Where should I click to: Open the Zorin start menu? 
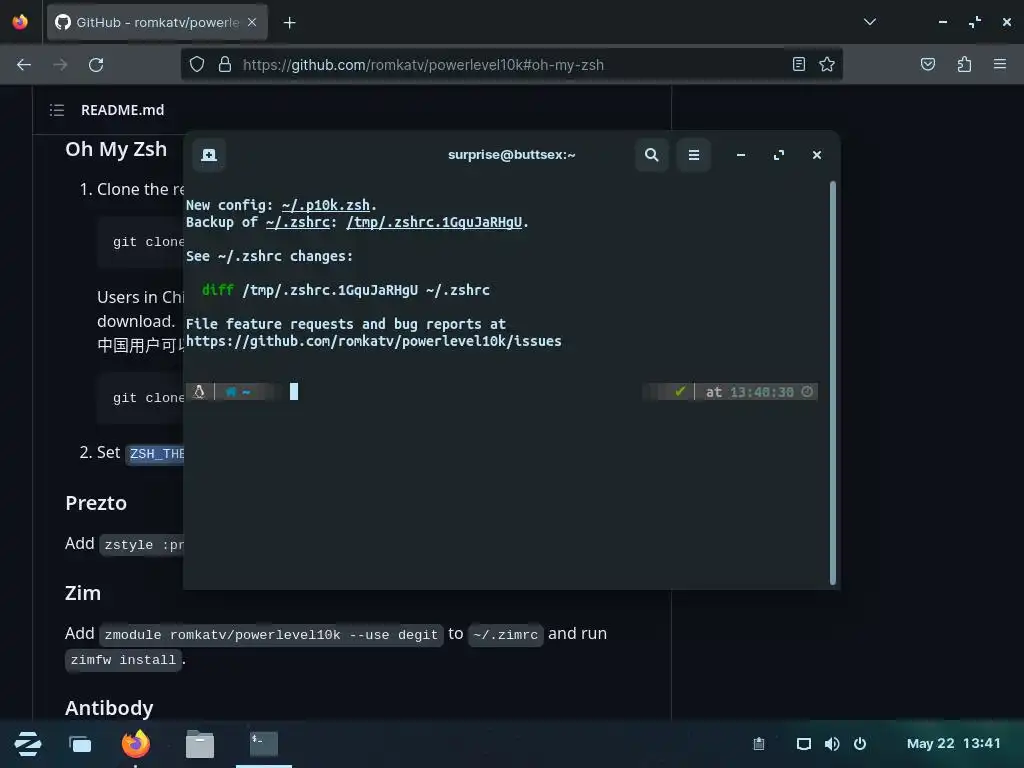click(27, 744)
